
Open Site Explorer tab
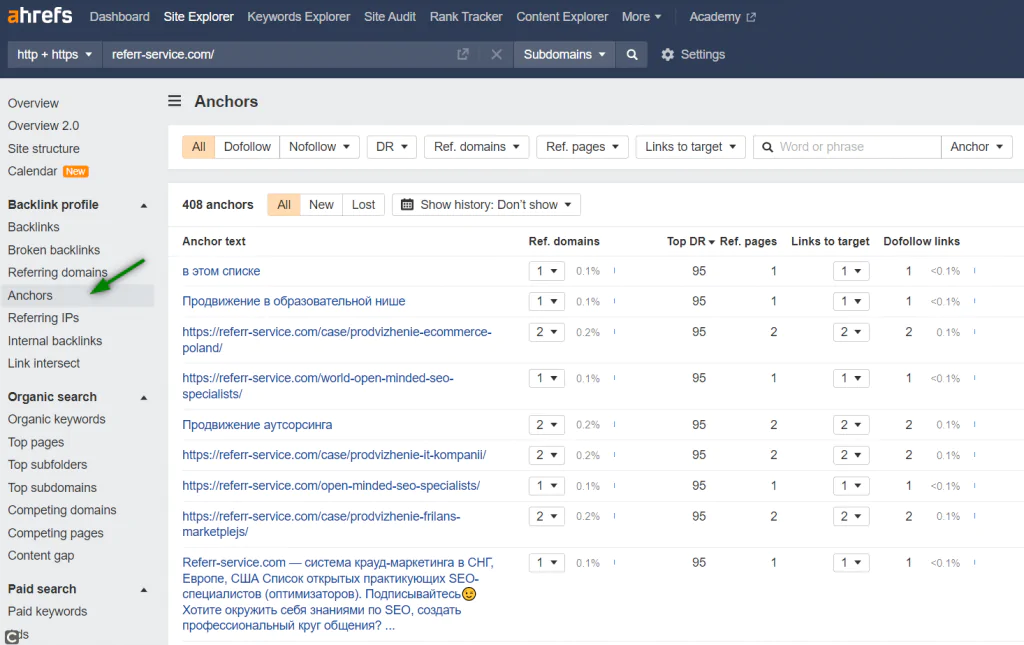click(199, 17)
